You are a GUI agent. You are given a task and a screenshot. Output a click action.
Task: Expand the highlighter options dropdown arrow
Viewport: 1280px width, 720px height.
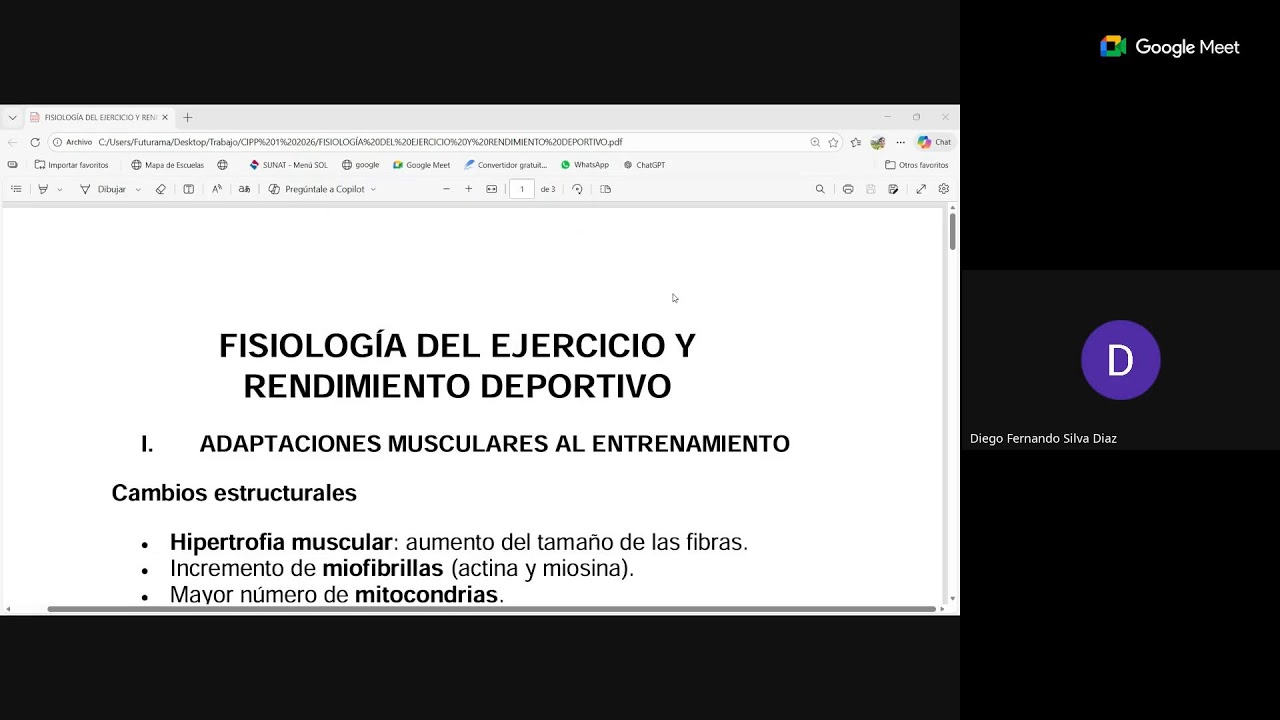pyautogui.click(x=60, y=189)
